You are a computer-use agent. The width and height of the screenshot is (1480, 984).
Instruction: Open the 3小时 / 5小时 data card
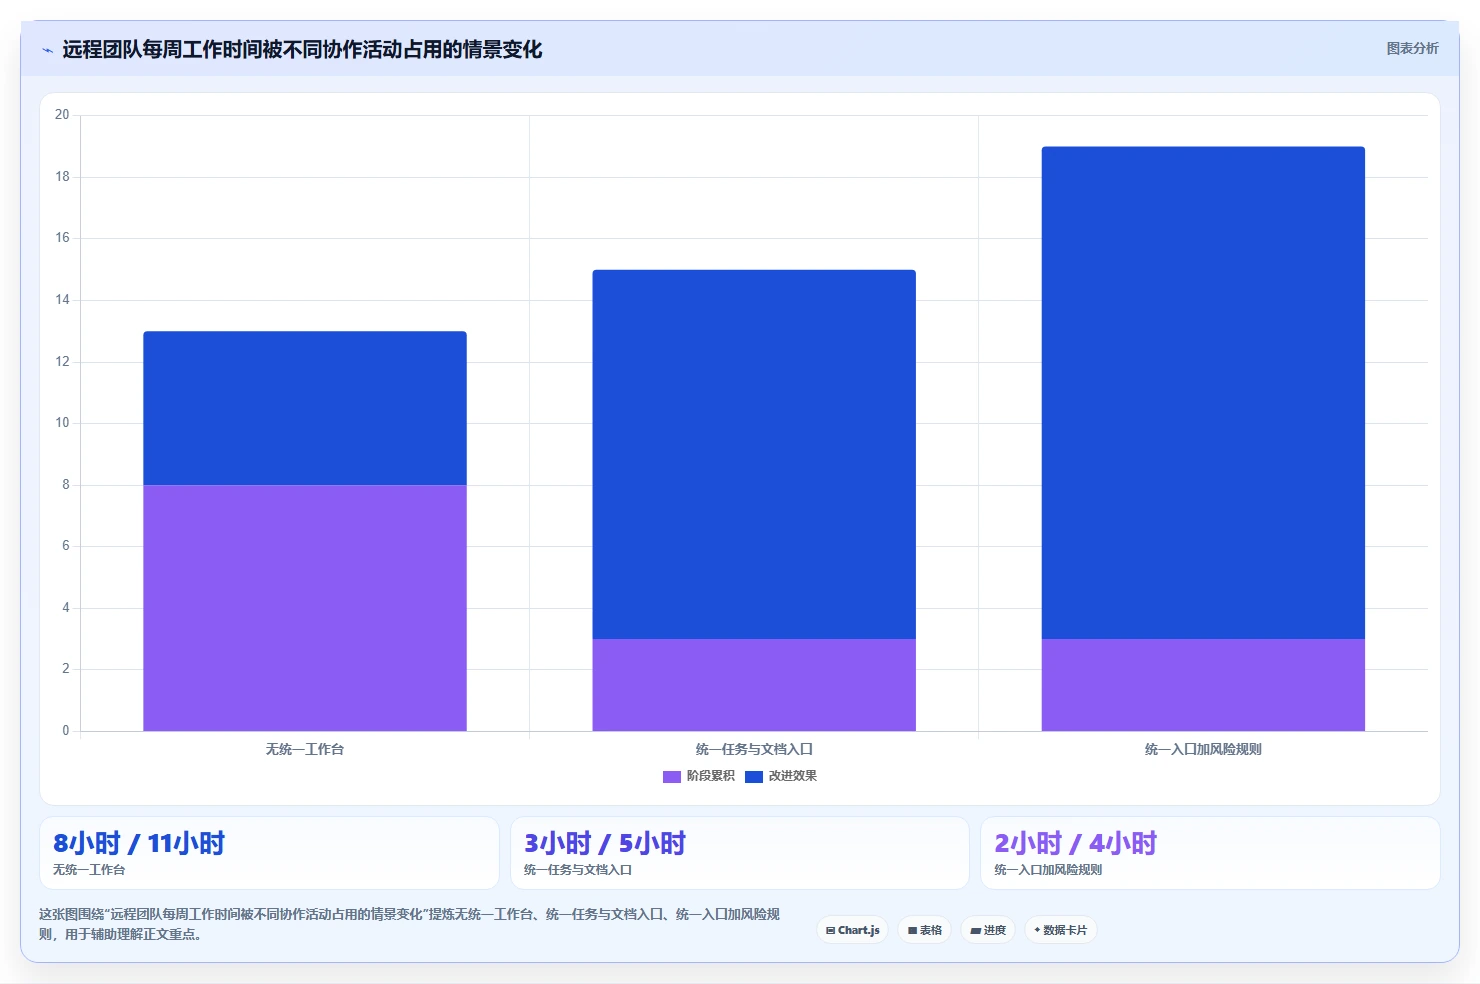pyautogui.click(x=740, y=853)
